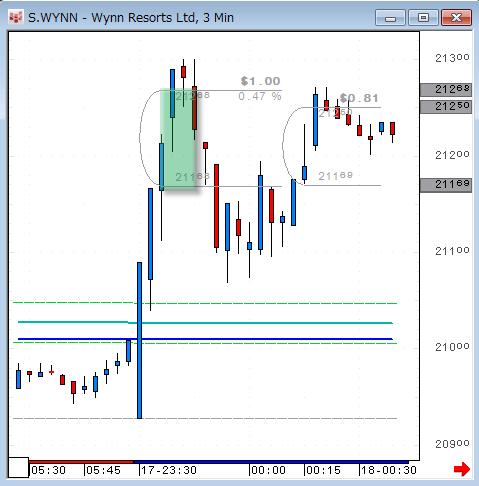Click the 00:00 time axis label

(268, 470)
